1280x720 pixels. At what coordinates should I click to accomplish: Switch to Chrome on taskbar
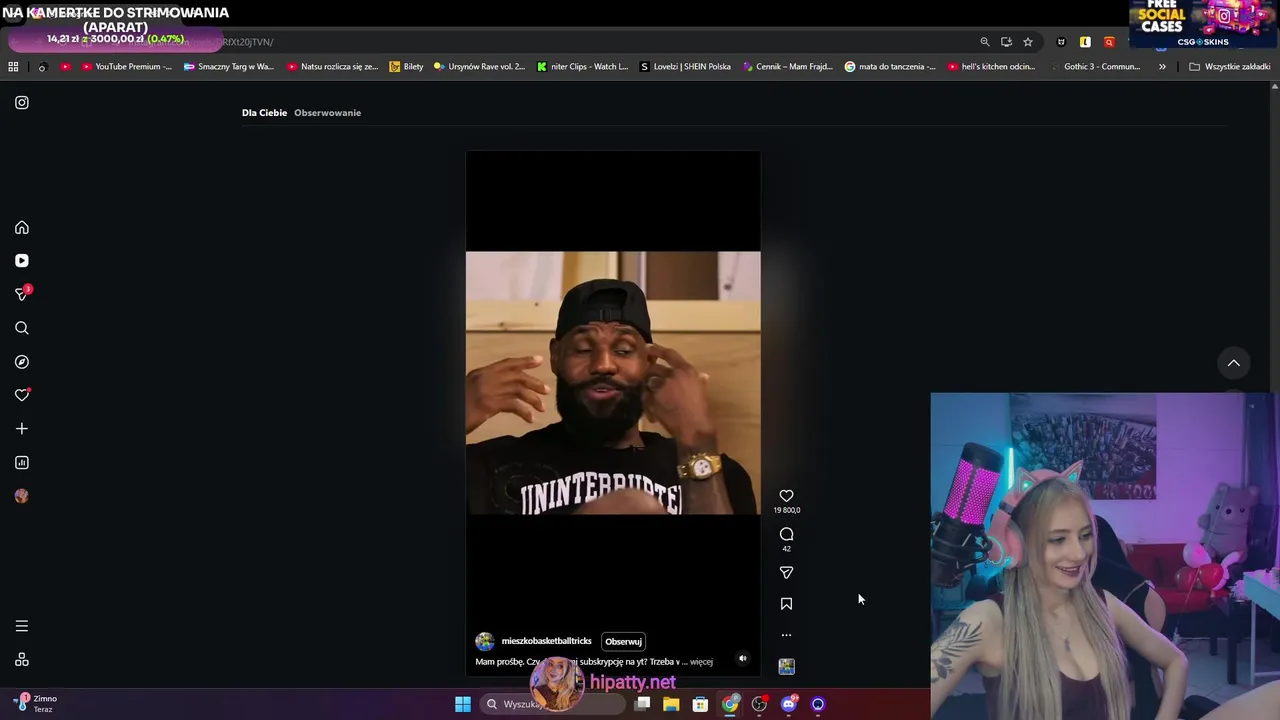pos(730,704)
